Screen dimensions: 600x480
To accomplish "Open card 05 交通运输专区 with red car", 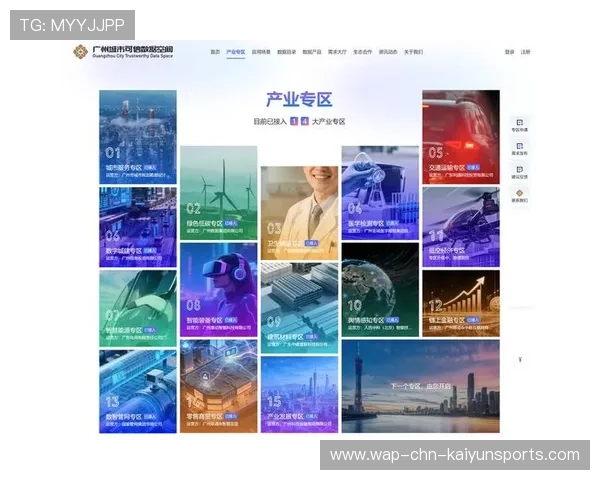I will pos(461,137).
